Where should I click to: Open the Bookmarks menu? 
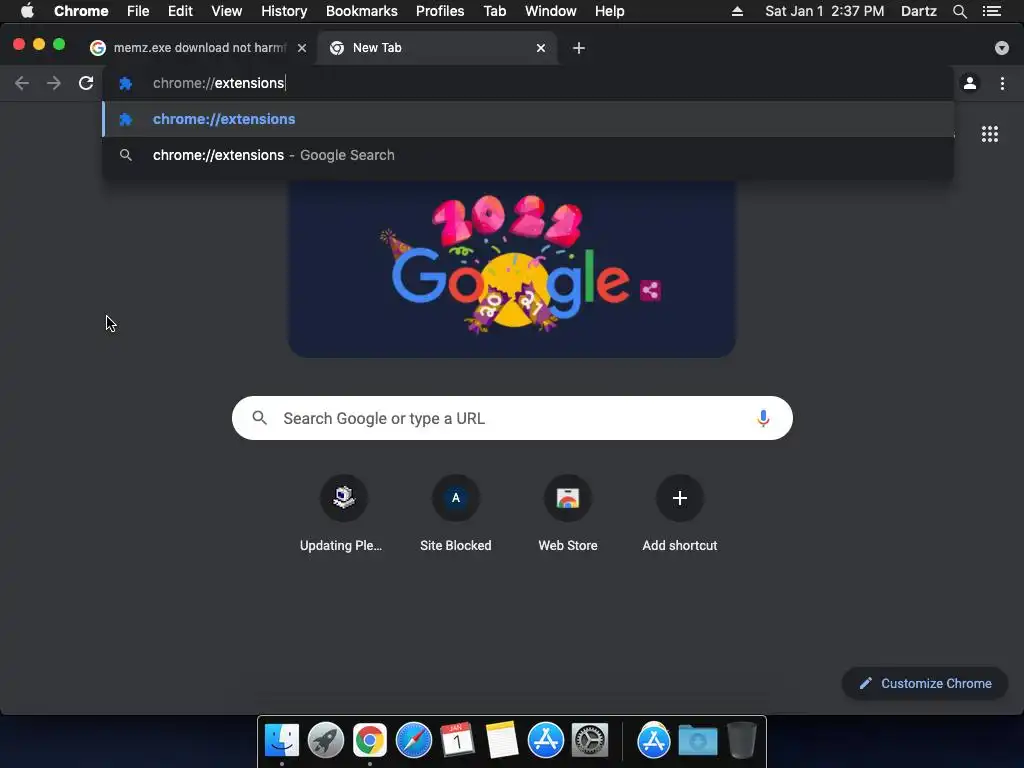pos(362,11)
